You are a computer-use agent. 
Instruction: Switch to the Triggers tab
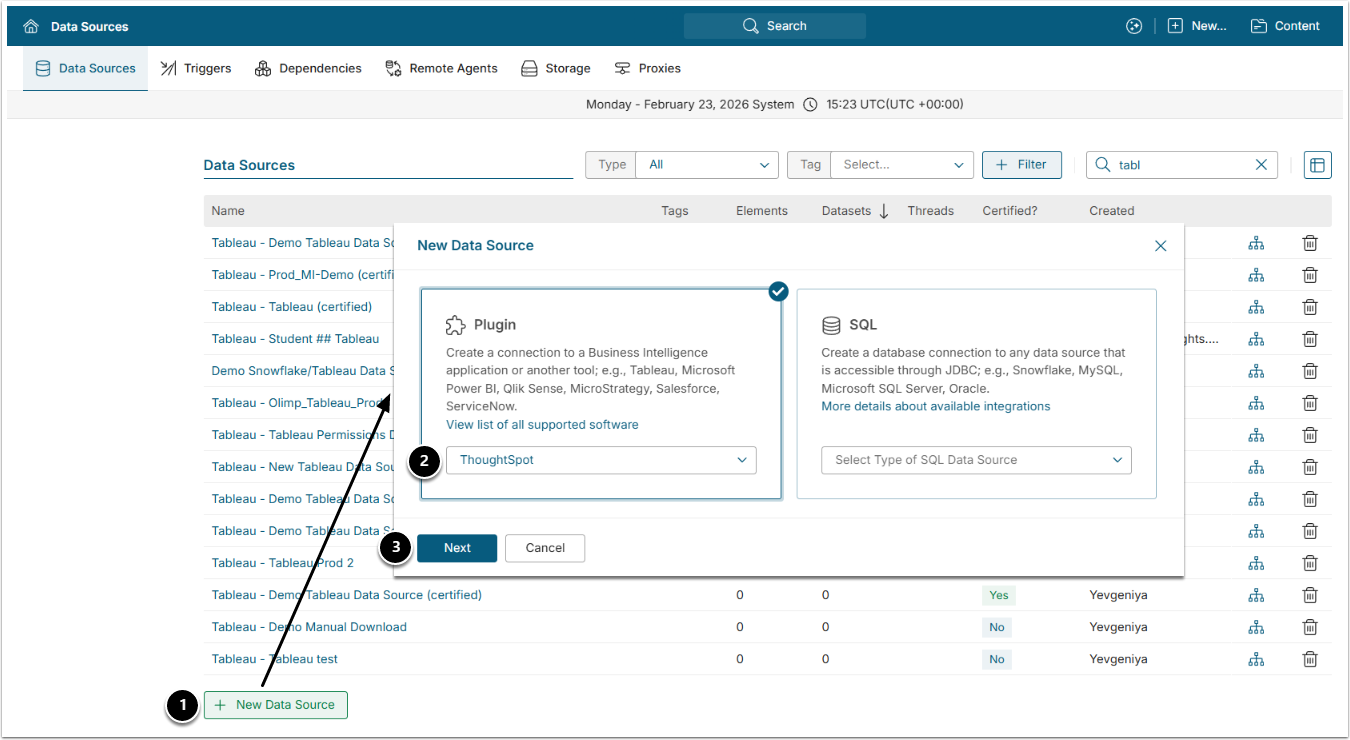[196, 69]
